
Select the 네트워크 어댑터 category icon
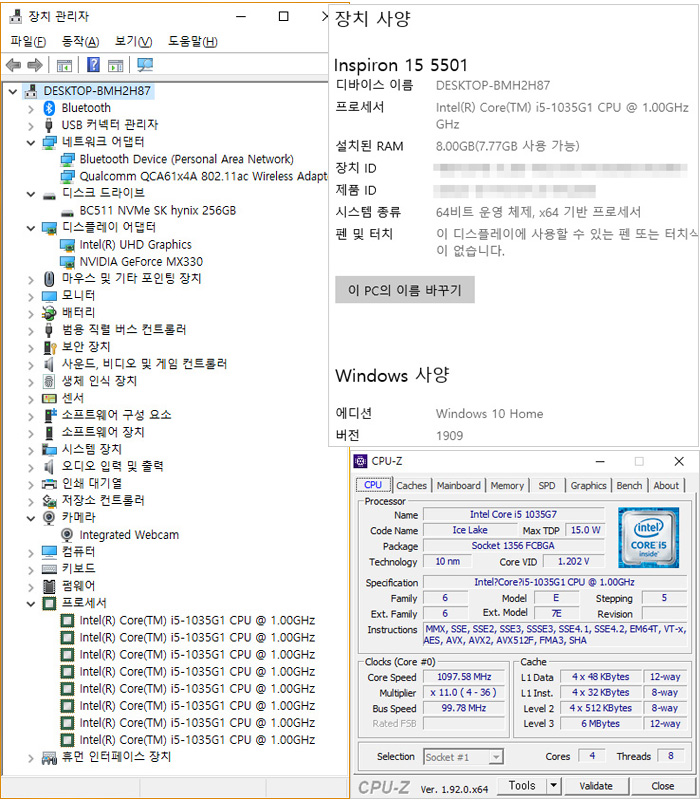(x=49, y=142)
